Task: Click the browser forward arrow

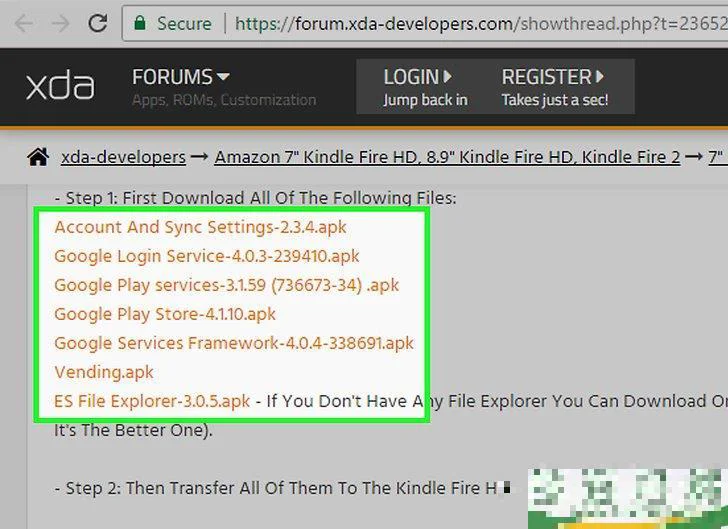Action: [x=61, y=23]
